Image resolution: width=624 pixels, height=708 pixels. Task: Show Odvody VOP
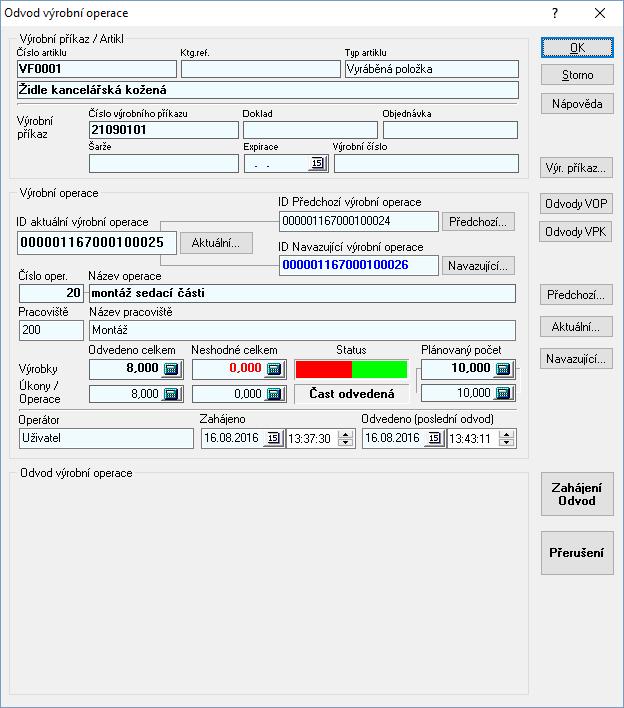point(576,204)
